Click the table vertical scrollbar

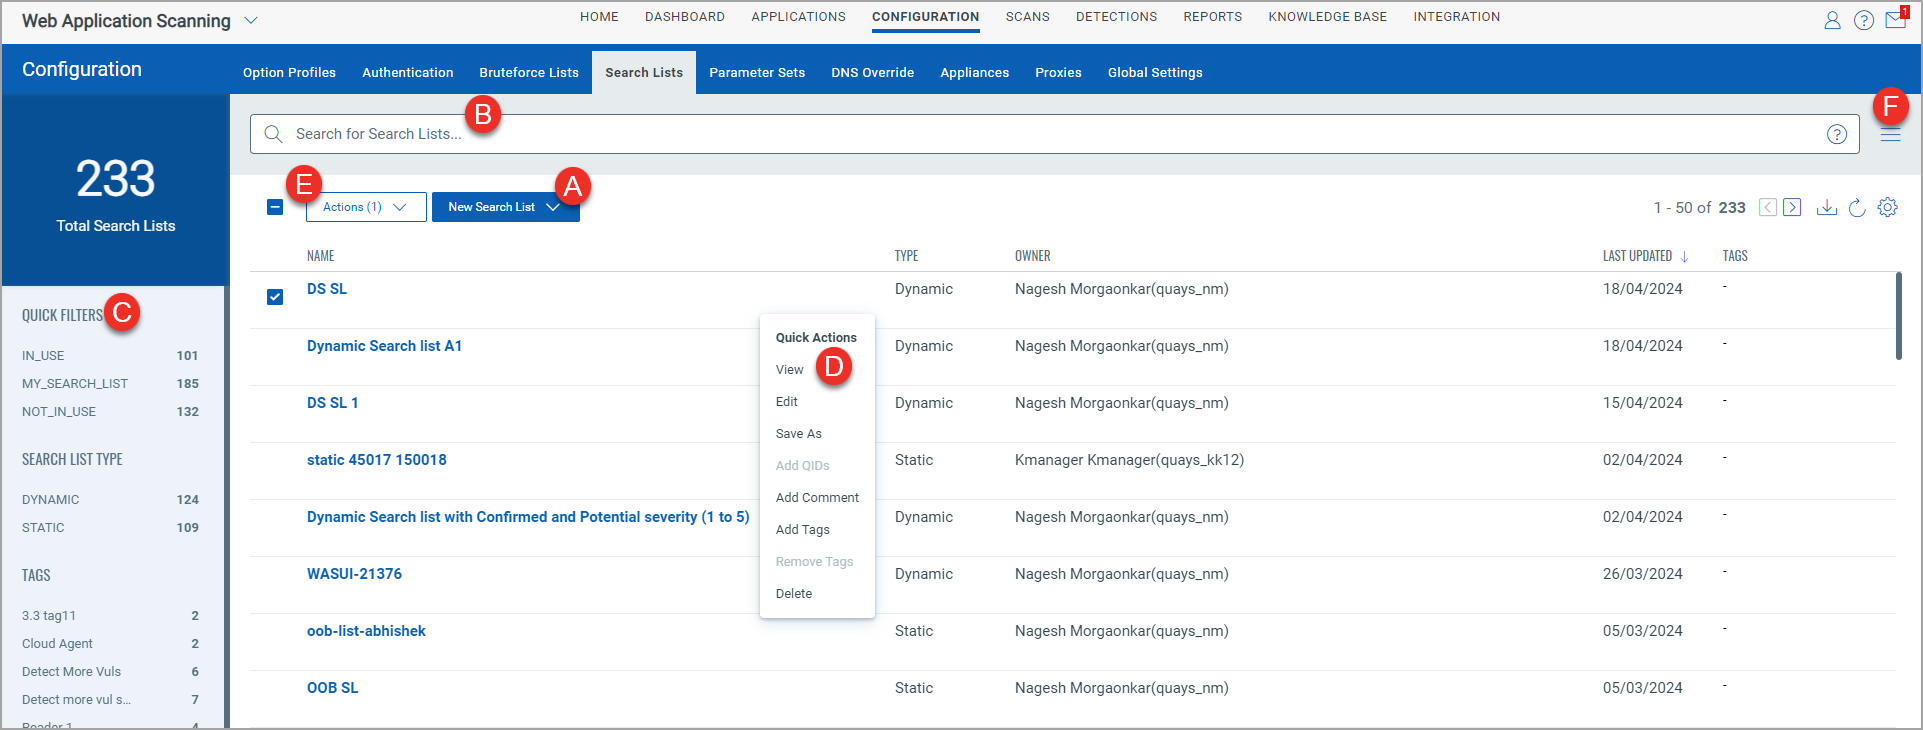click(x=1898, y=316)
